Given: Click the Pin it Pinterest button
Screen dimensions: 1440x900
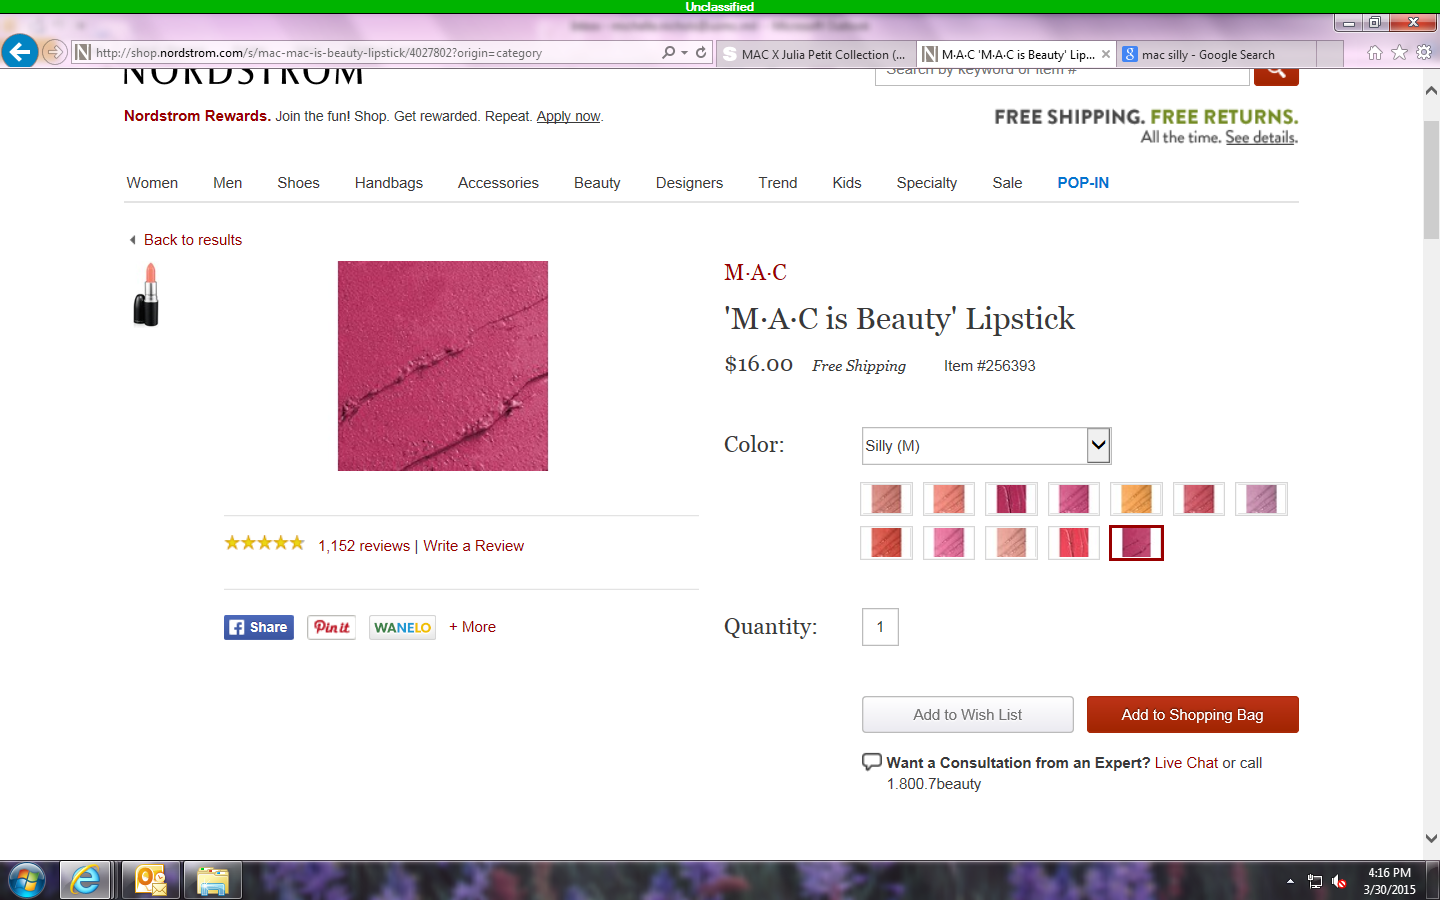Looking at the screenshot, I should [331, 627].
